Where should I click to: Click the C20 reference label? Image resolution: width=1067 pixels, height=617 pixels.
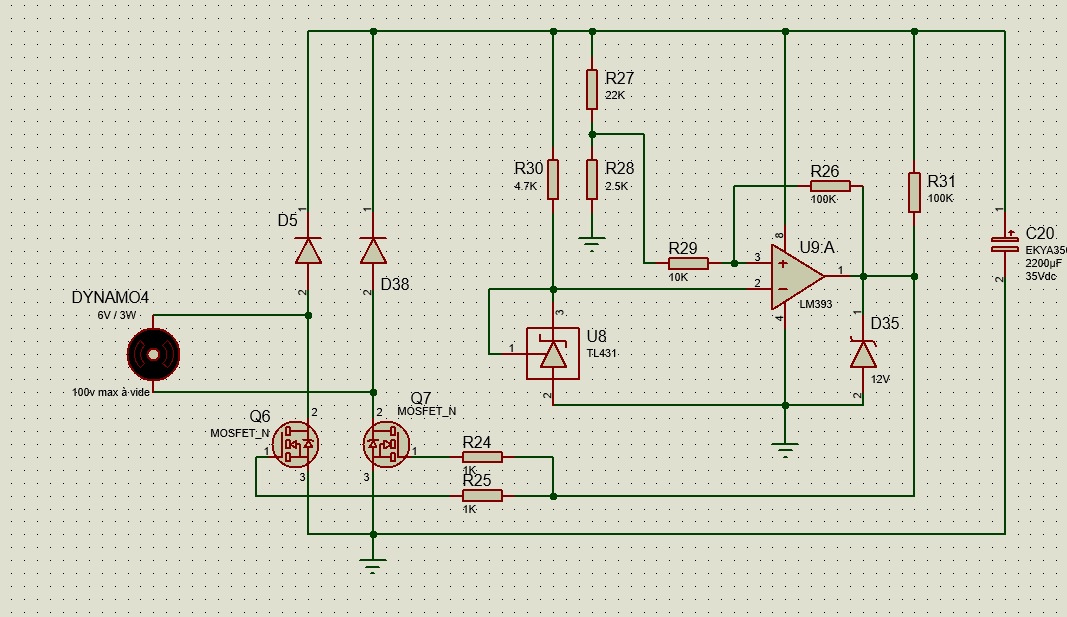click(x=1040, y=234)
